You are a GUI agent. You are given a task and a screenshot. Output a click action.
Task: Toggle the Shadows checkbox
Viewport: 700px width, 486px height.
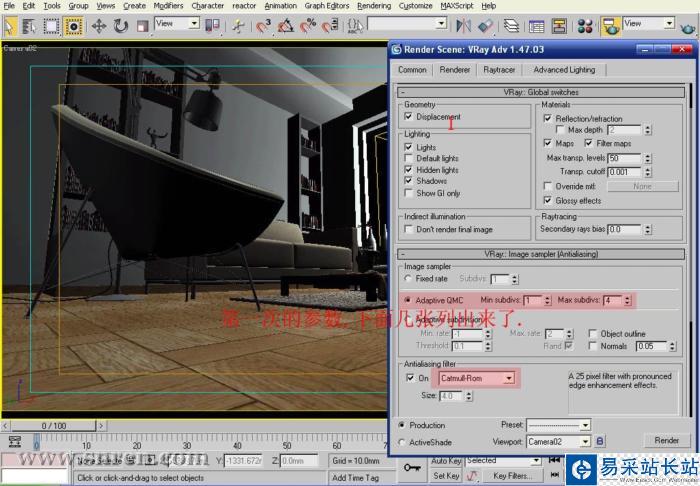[x=408, y=181]
